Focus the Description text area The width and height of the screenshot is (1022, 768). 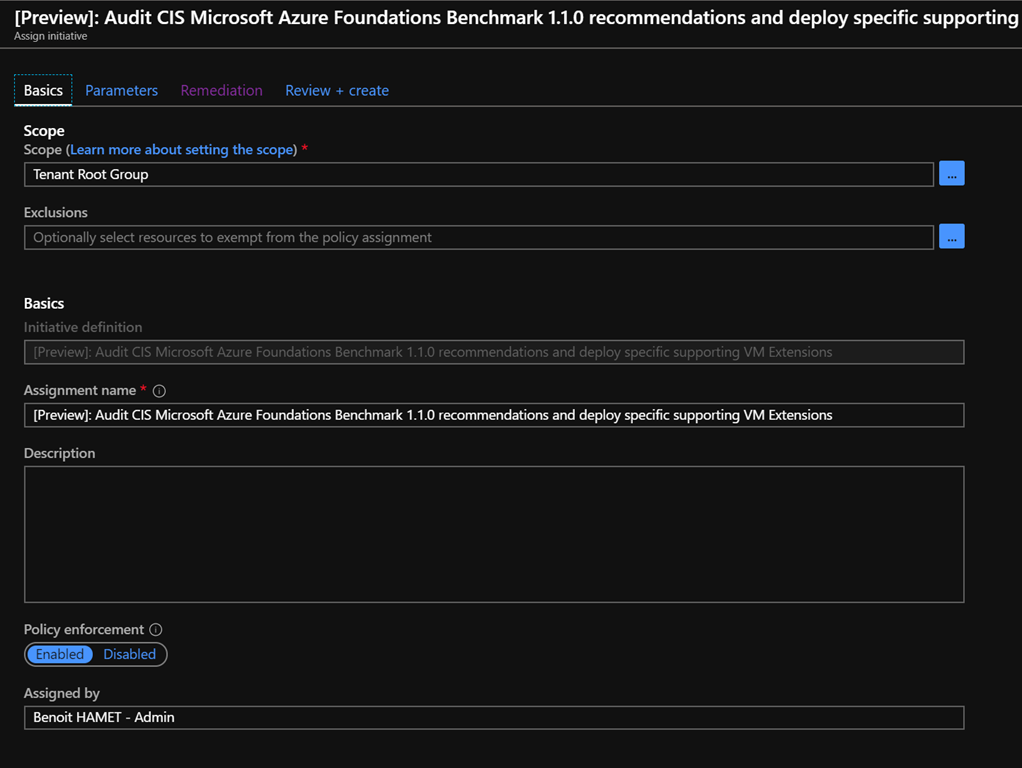pos(493,534)
